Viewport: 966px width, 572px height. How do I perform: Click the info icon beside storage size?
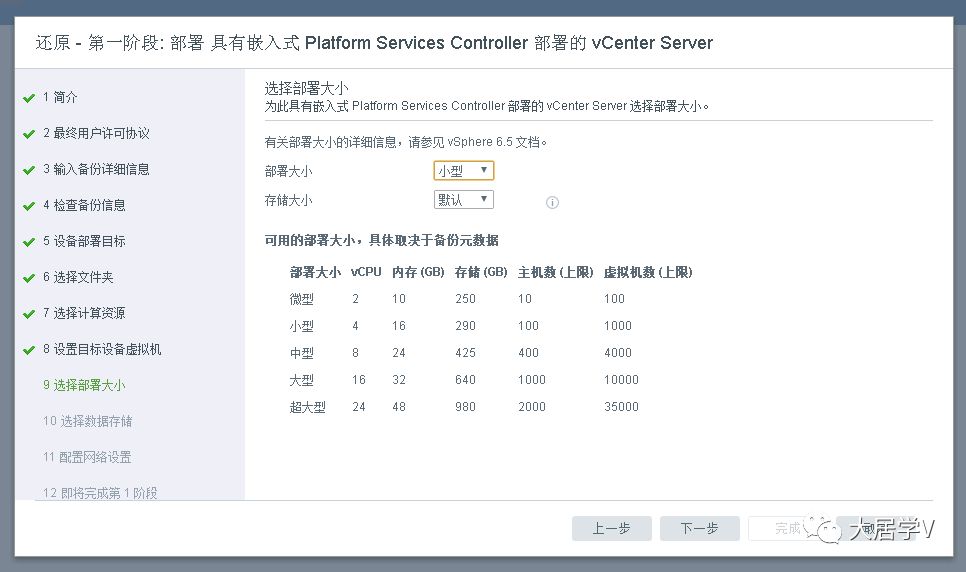(552, 202)
